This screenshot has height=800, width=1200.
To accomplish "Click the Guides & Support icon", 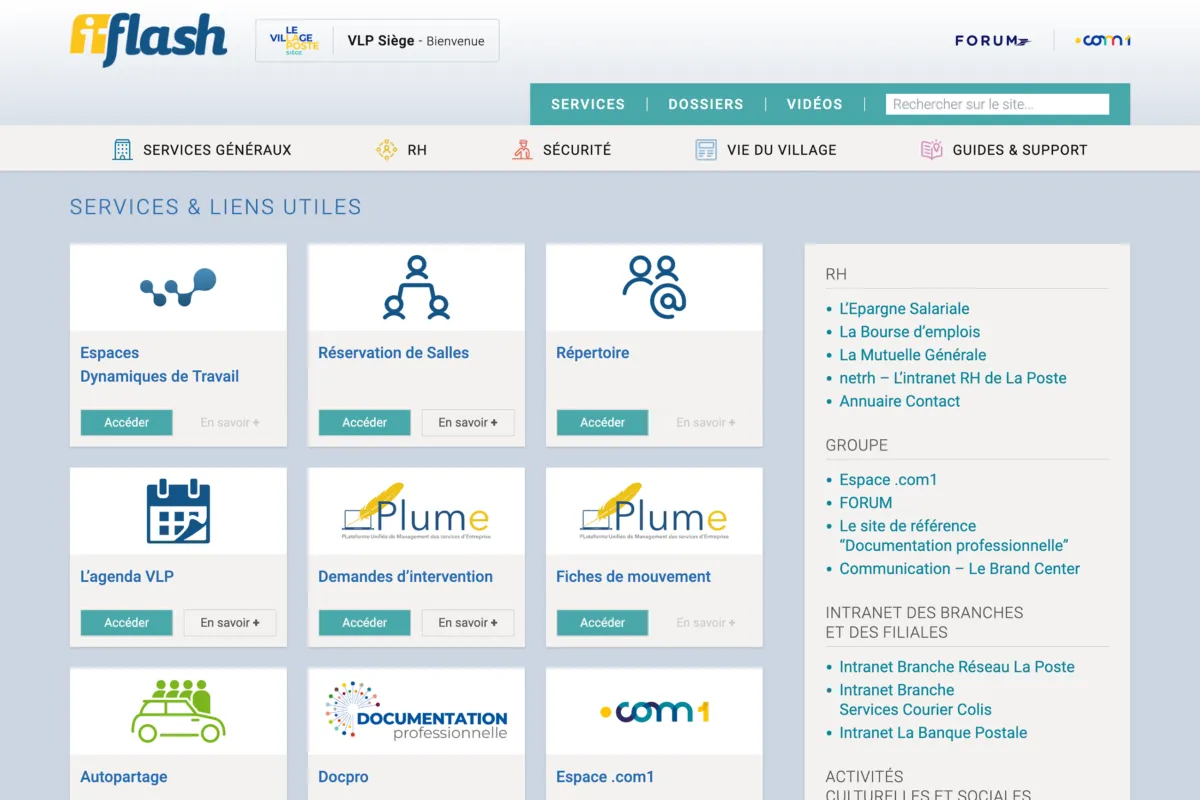I will click(931, 150).
